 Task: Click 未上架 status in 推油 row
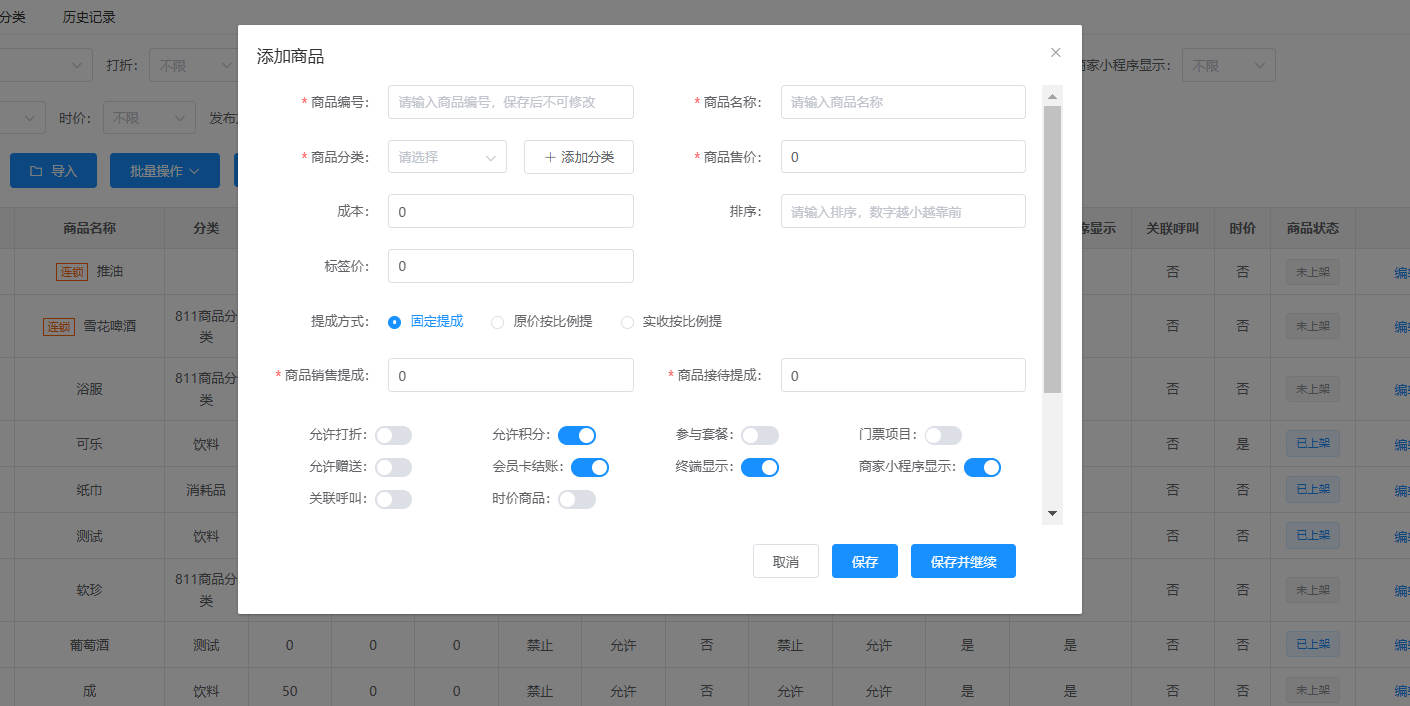click(x=1312, y=271)
